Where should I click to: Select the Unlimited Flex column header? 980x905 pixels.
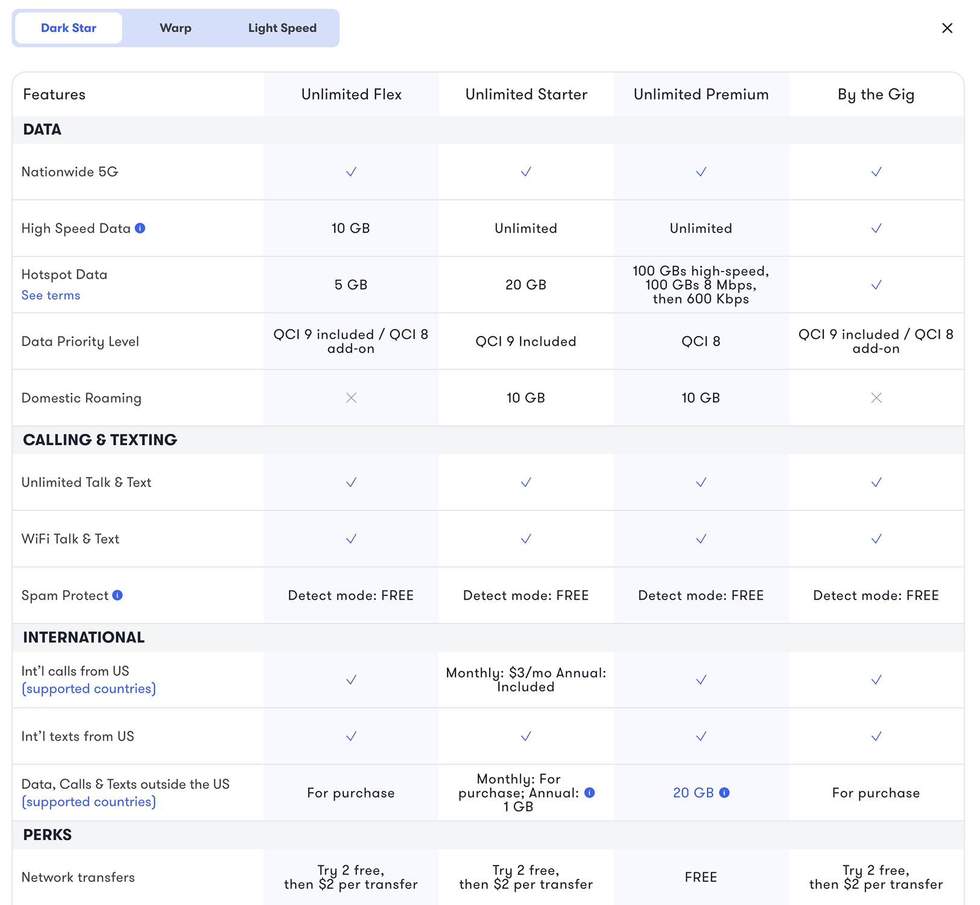pos(351,94)
